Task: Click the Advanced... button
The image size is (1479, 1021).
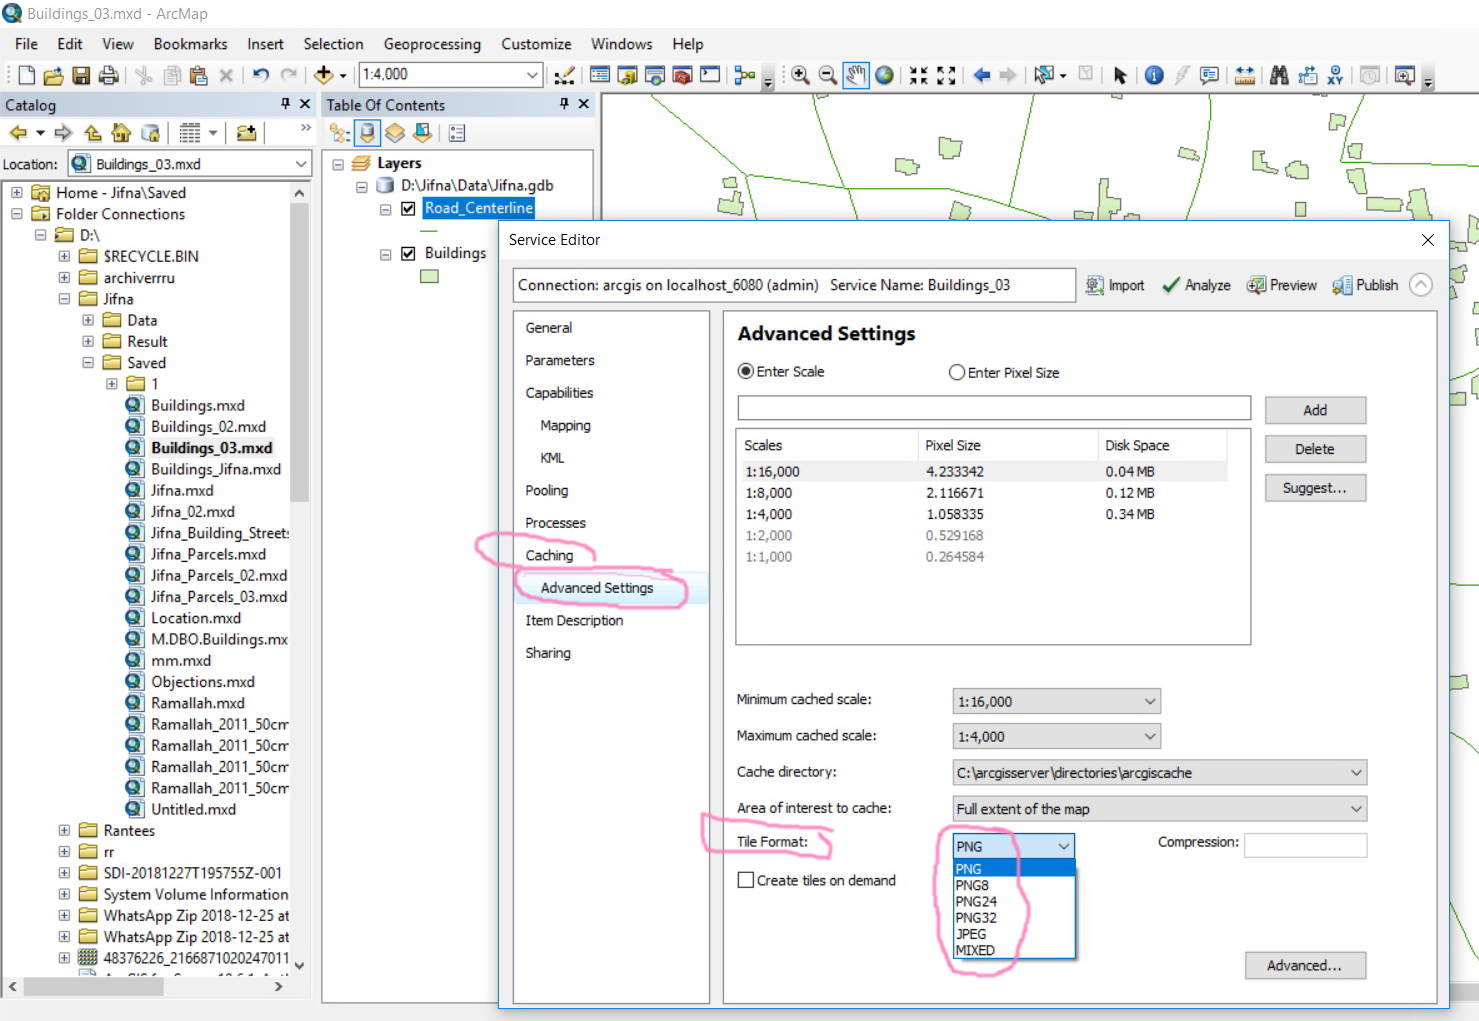Action: 1304,965
